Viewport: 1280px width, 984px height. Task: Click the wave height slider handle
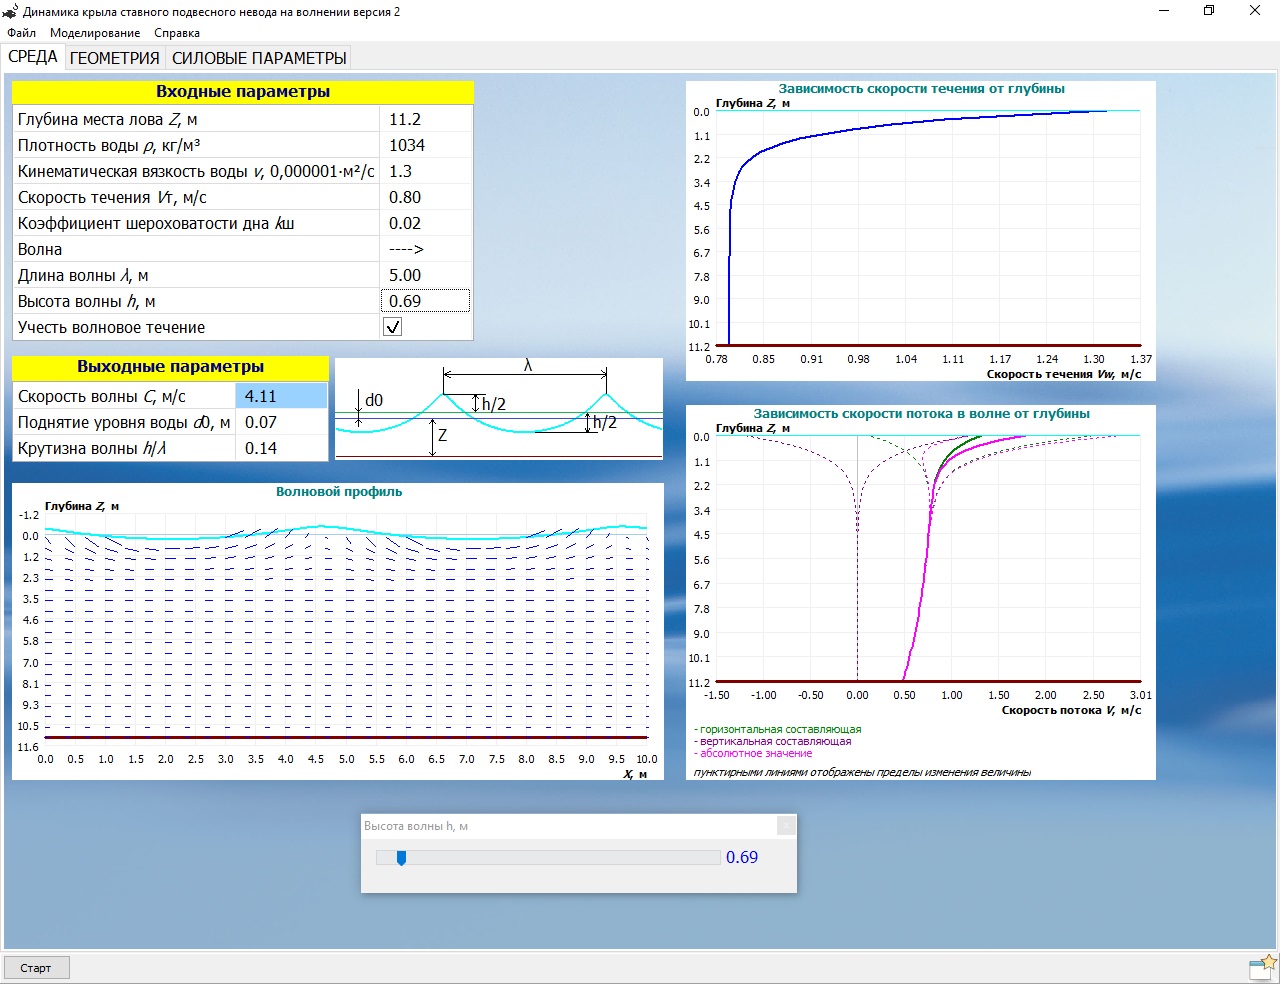[x=401, y=858]
